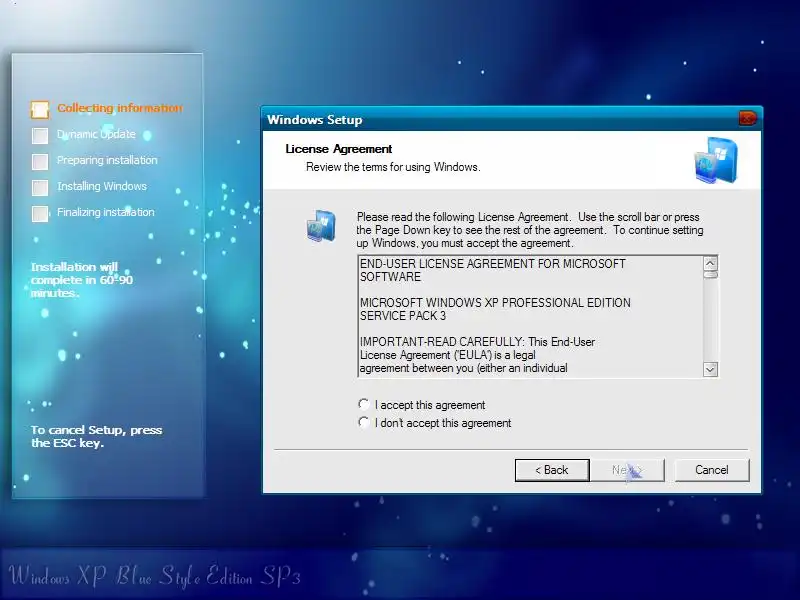Select "I accept this agreement" radio button
The image size is (800, 600).
point(364,405)
